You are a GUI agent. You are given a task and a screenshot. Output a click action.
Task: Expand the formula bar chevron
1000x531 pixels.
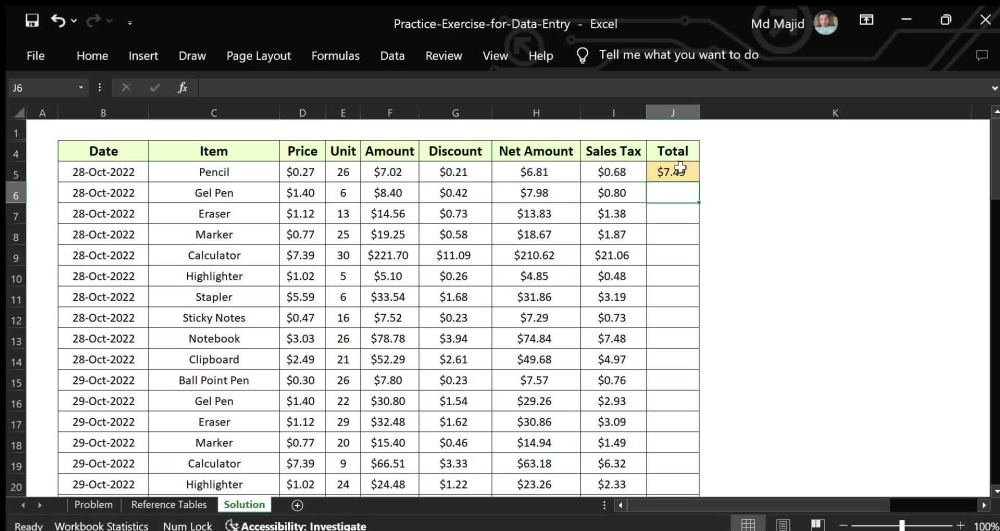(995, 88)
